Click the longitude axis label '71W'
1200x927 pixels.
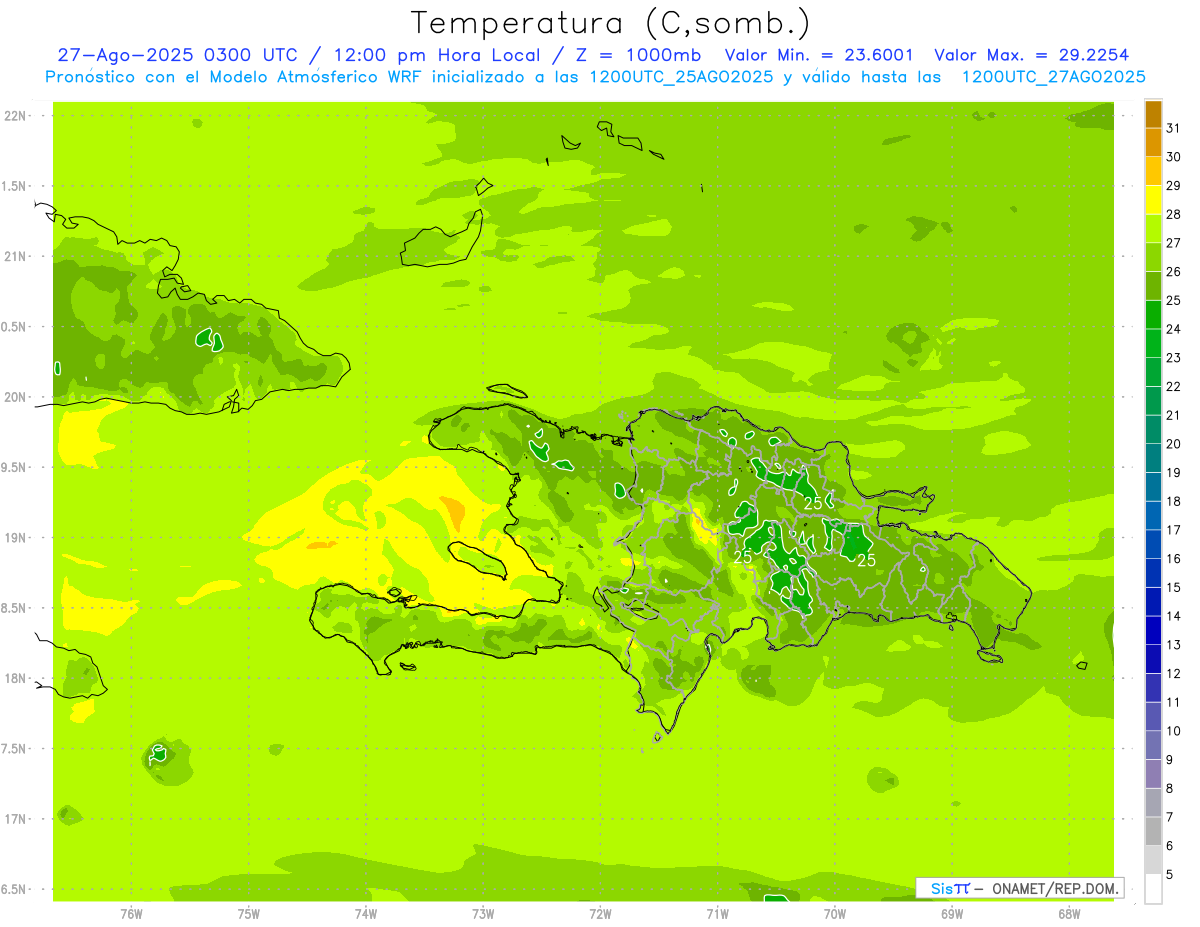pos(717,914)
